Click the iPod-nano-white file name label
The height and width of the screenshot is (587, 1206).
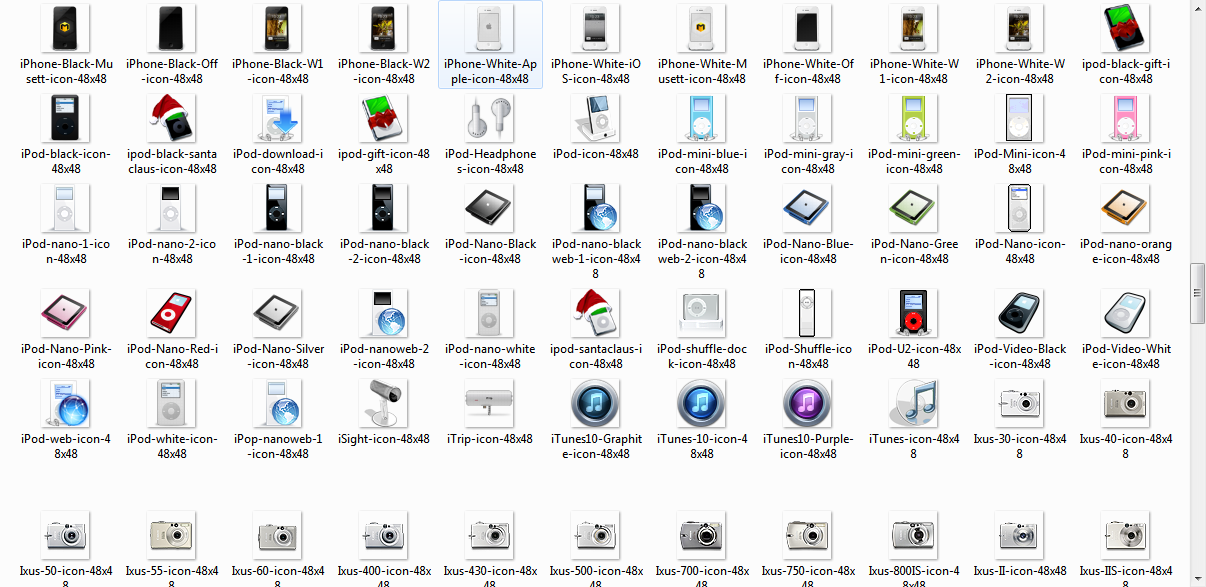490,356
